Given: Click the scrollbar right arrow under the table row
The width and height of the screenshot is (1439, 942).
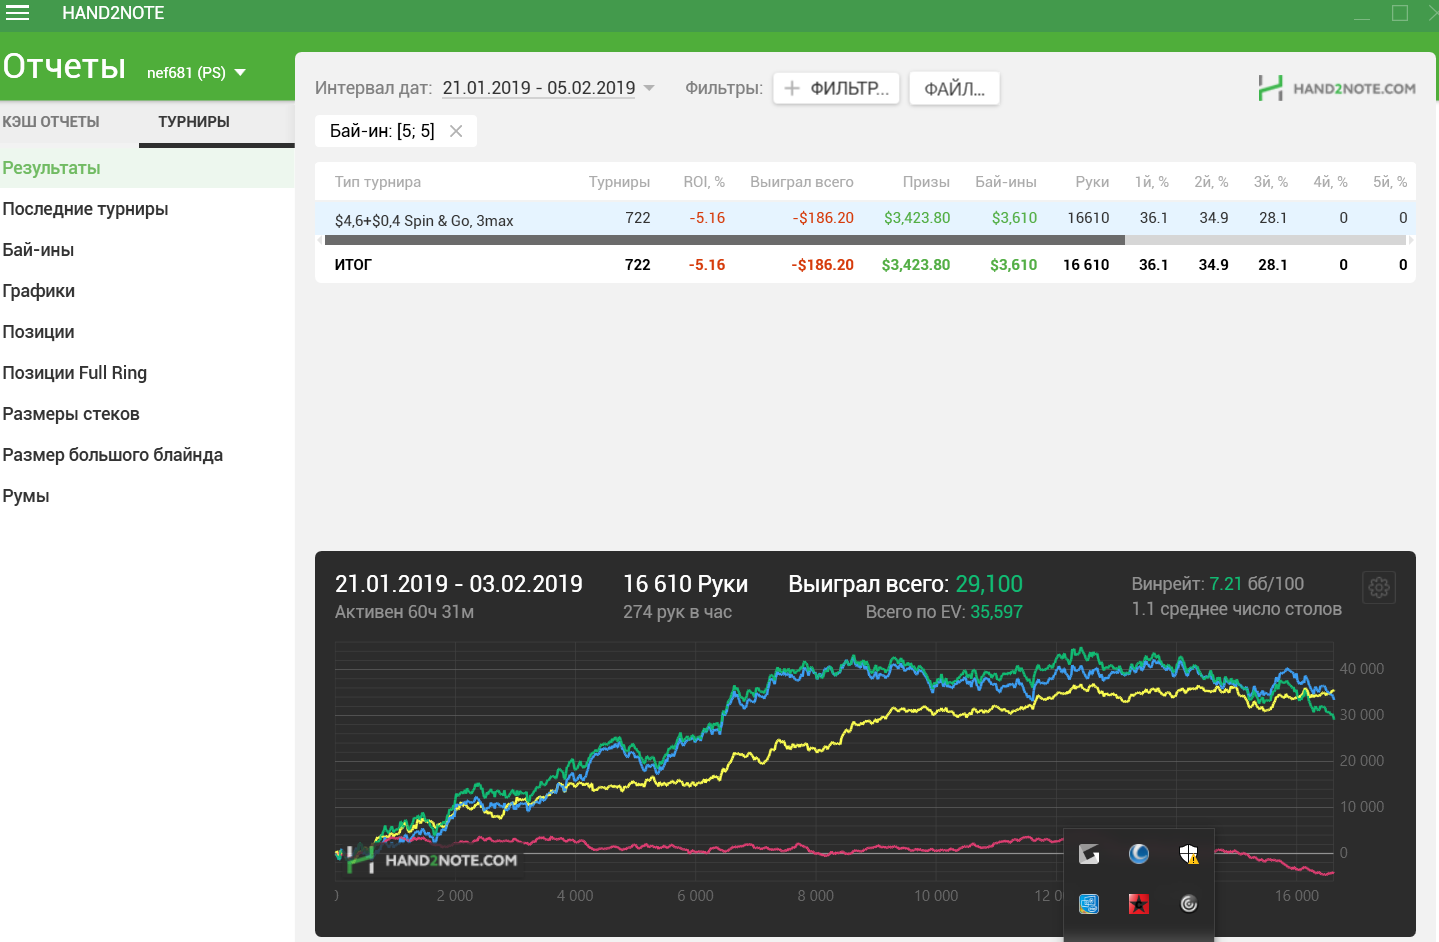Looking at the screenshot, I should [1411, 240].
